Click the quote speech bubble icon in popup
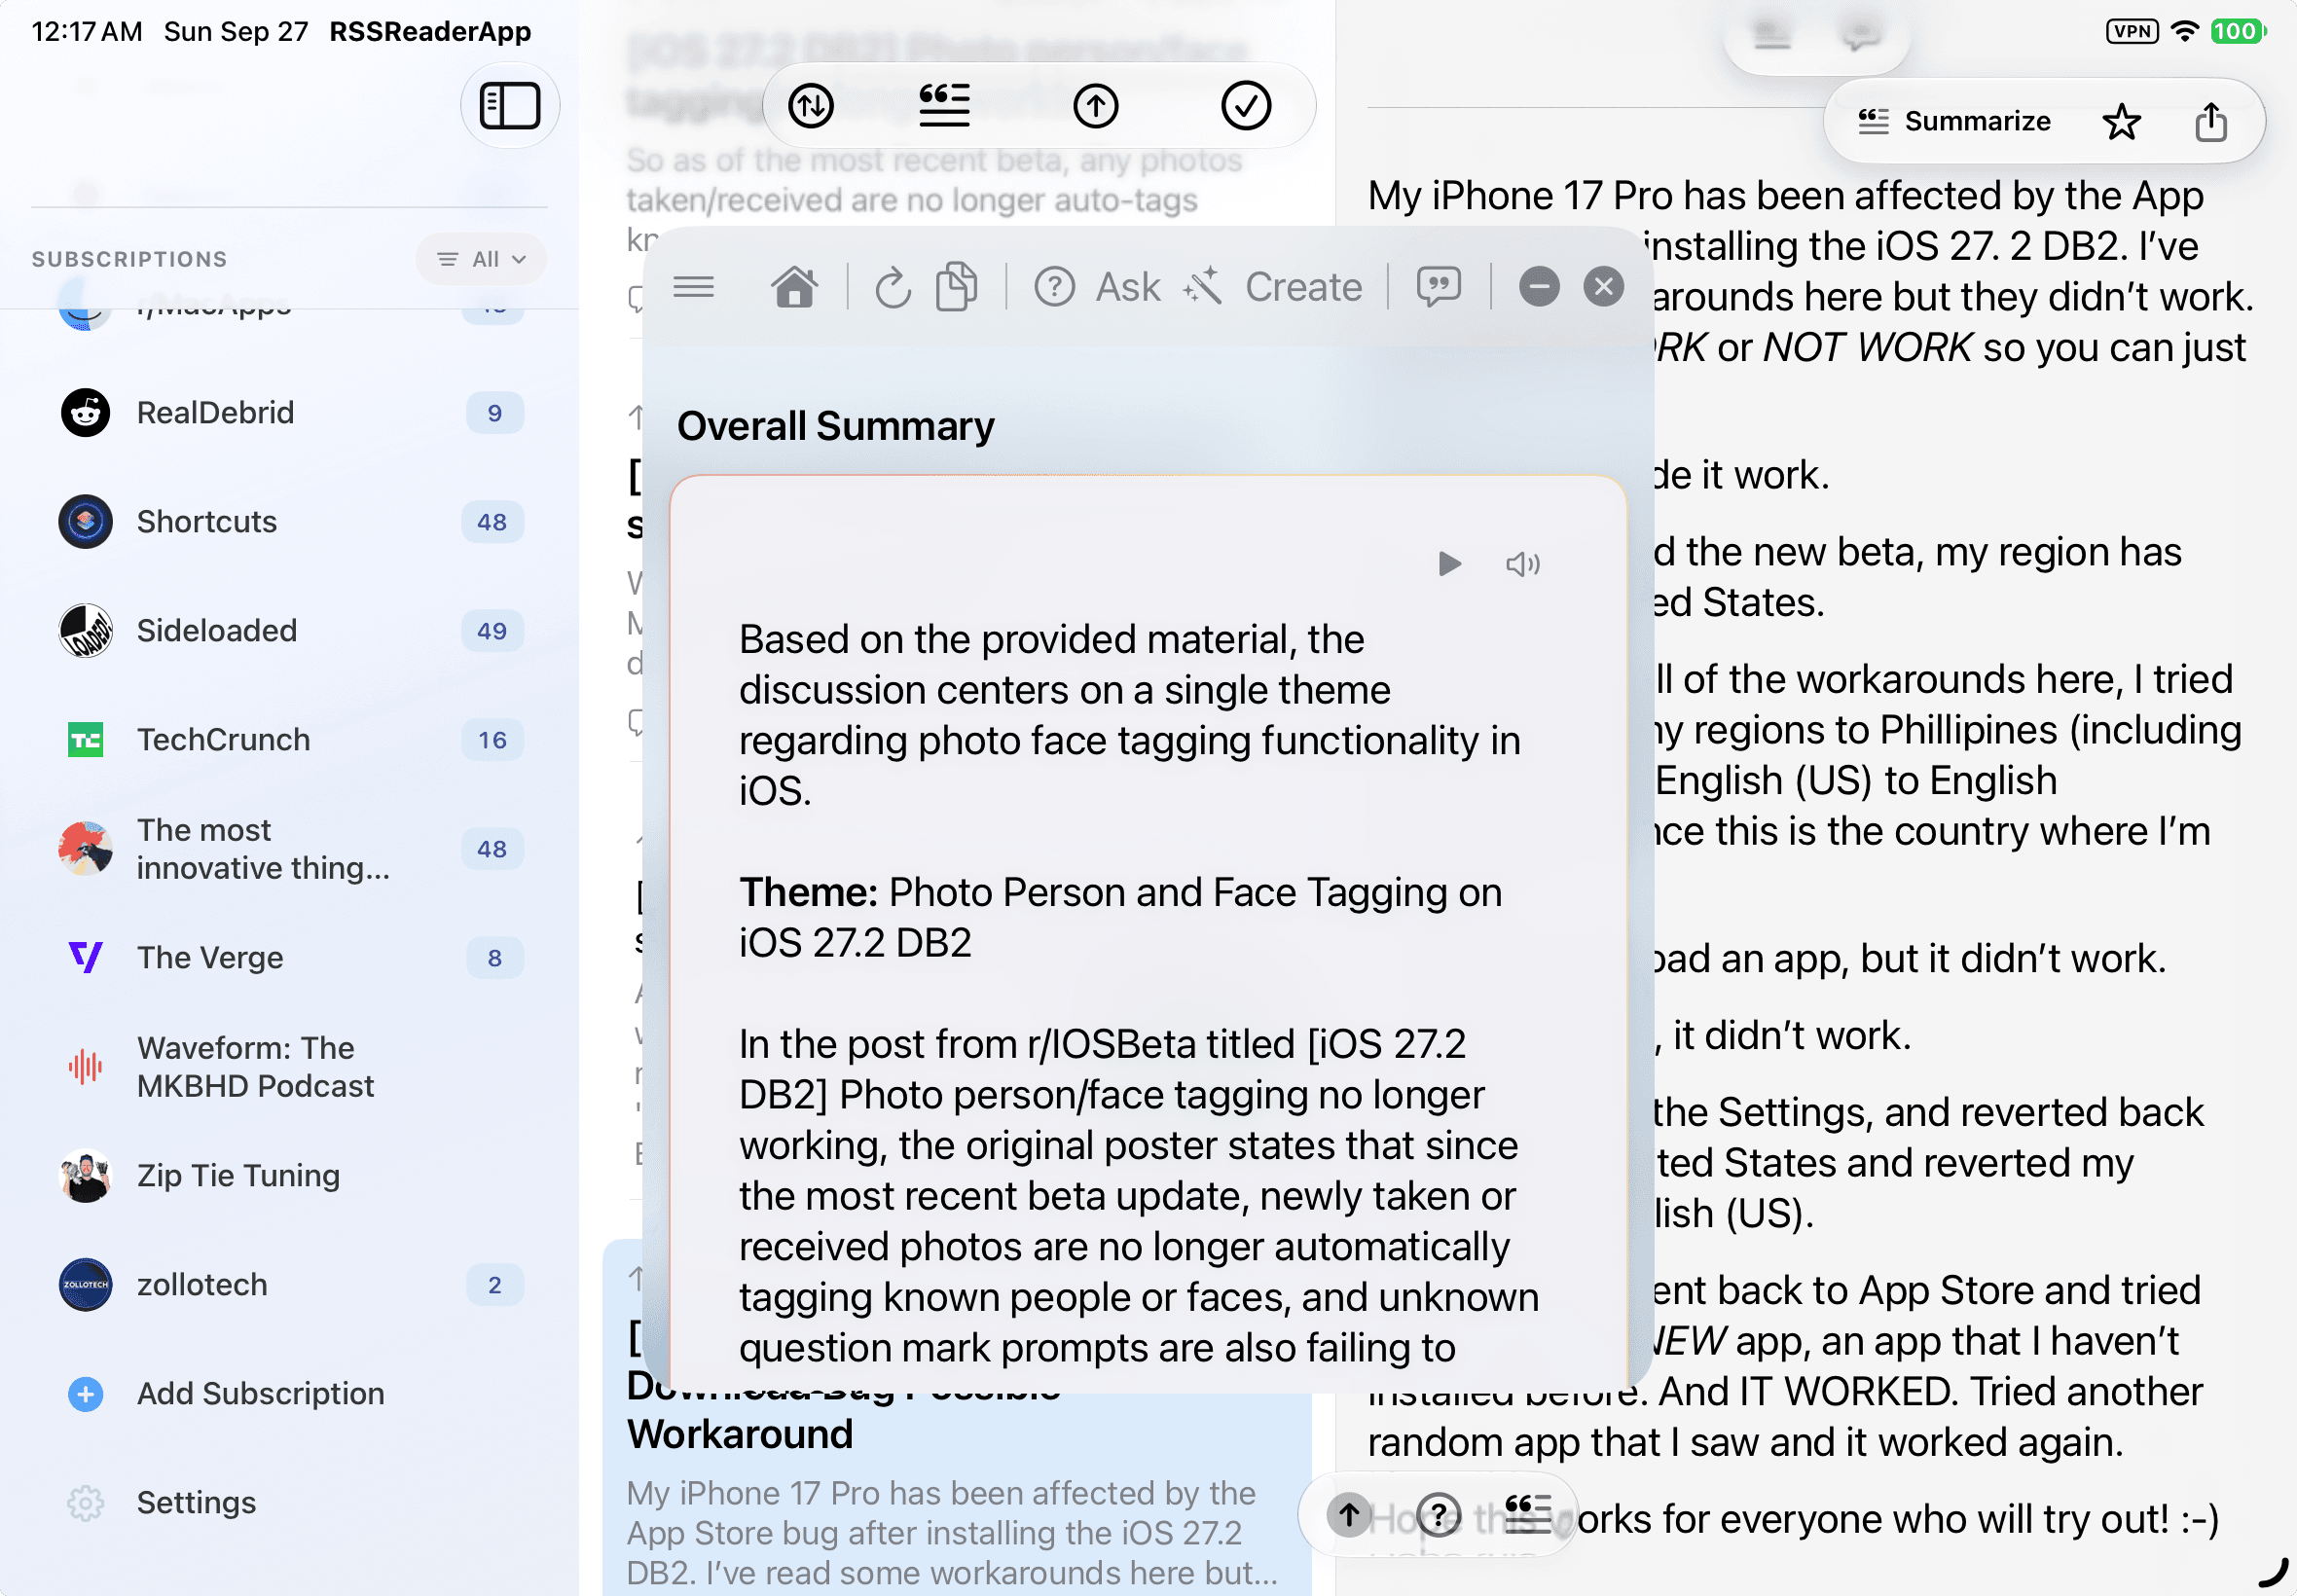The height and width of the screenshot is (1596, 2297). point(1439,287)
